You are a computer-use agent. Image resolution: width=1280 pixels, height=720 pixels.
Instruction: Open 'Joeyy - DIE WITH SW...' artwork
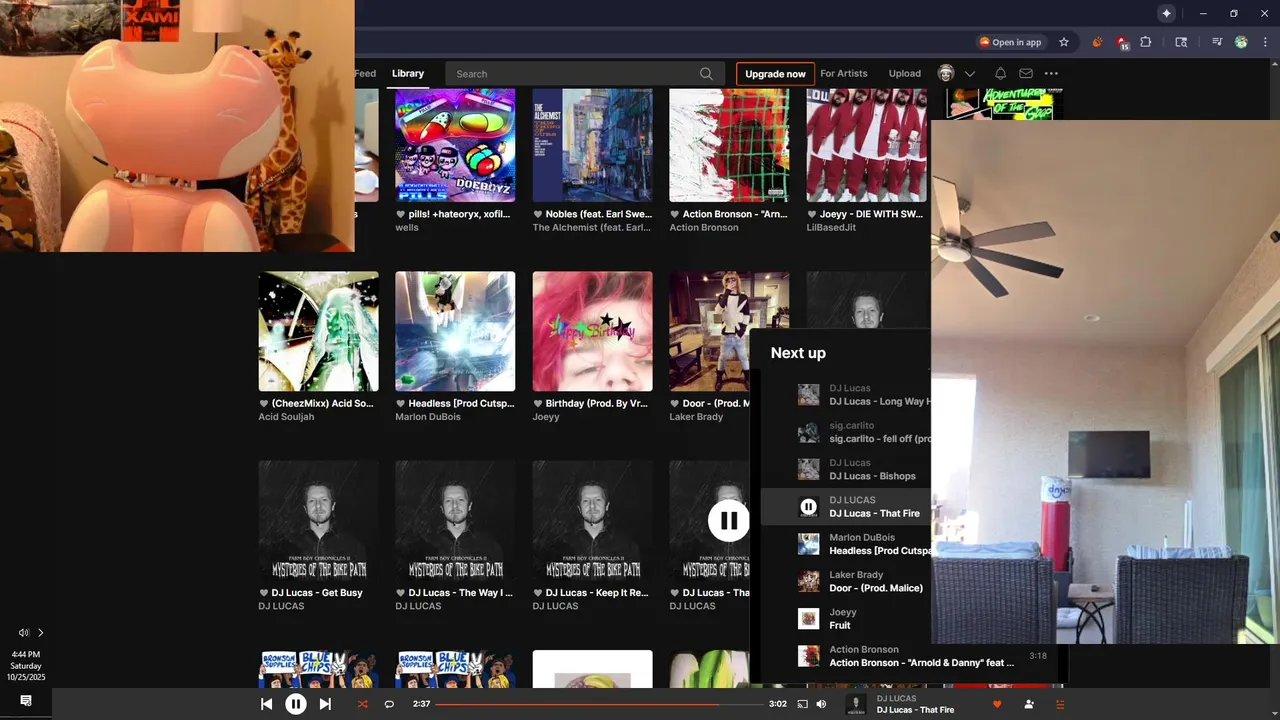point(866,145)
